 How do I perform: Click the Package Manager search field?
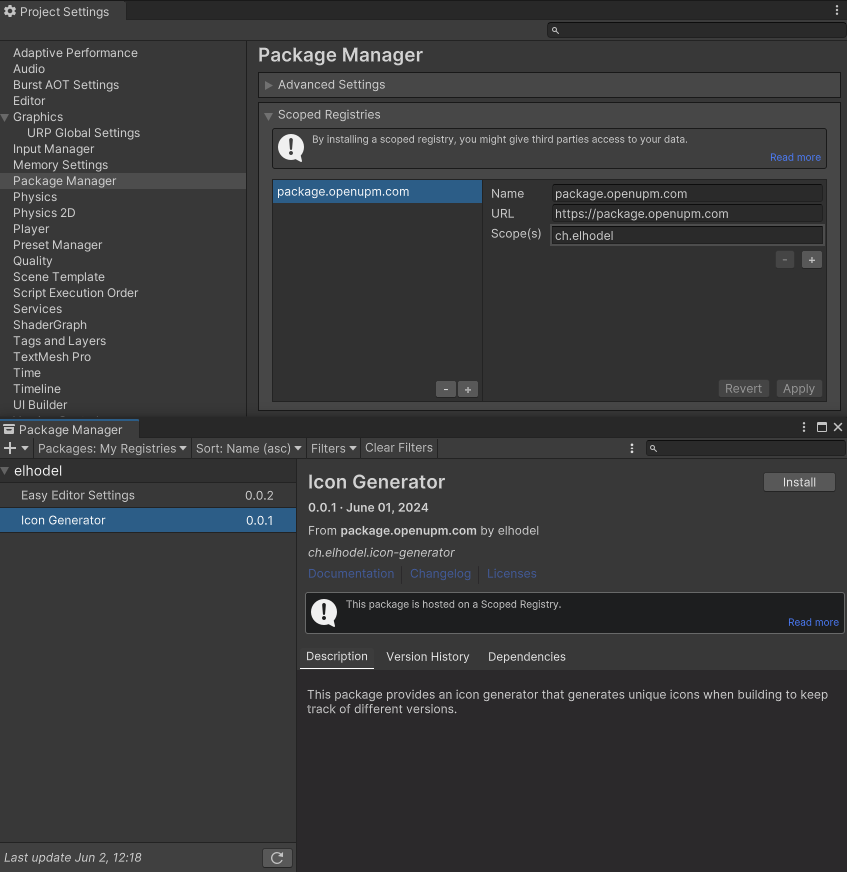pos(745,448)
